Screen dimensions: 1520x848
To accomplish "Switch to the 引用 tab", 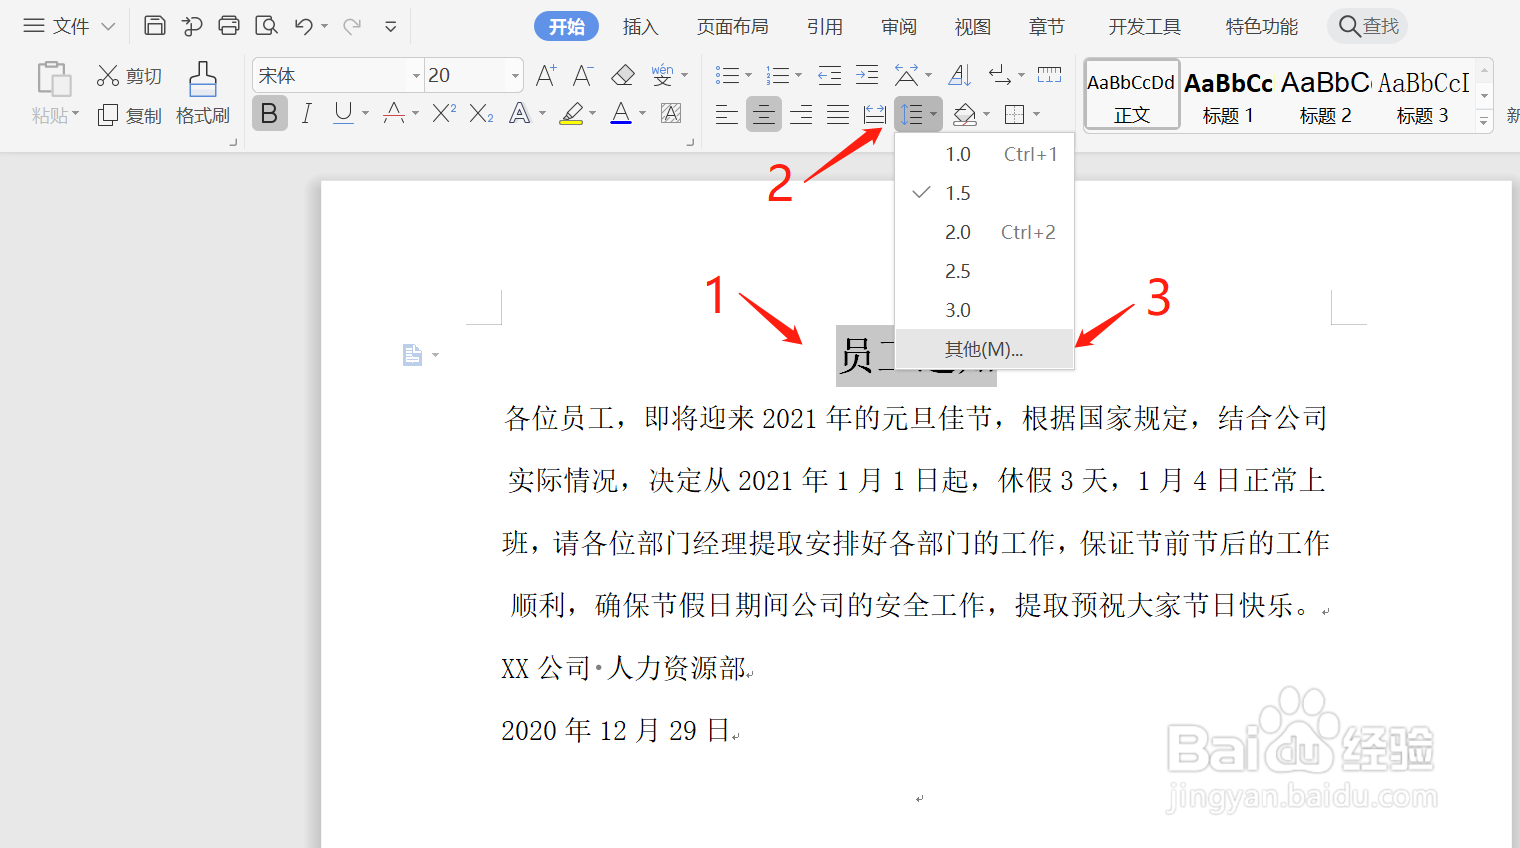I will point(825,27).
